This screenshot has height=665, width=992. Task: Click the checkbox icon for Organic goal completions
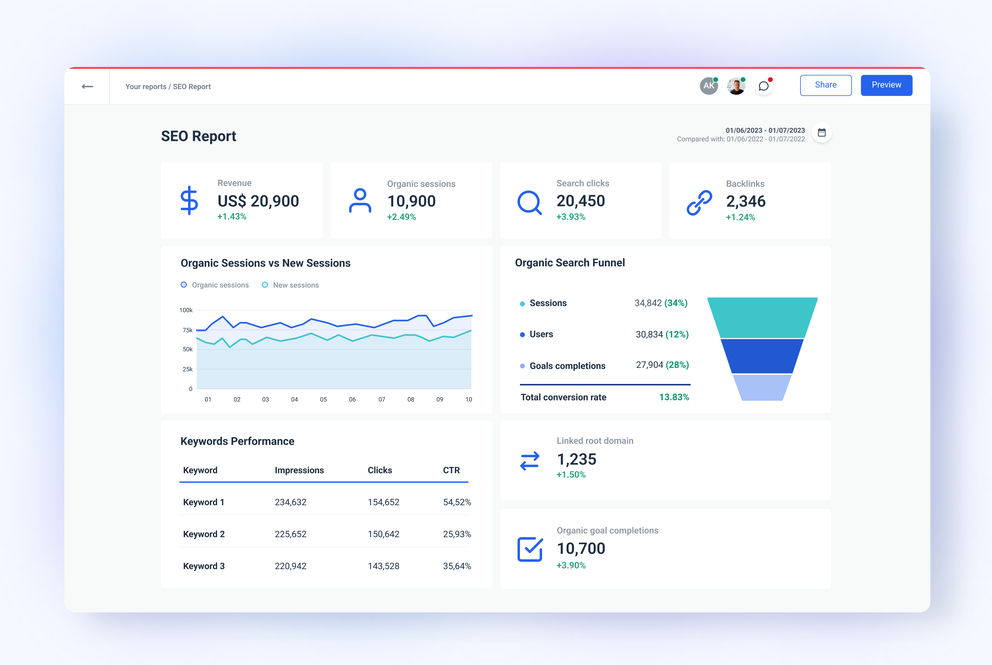(x=530, y=549)
